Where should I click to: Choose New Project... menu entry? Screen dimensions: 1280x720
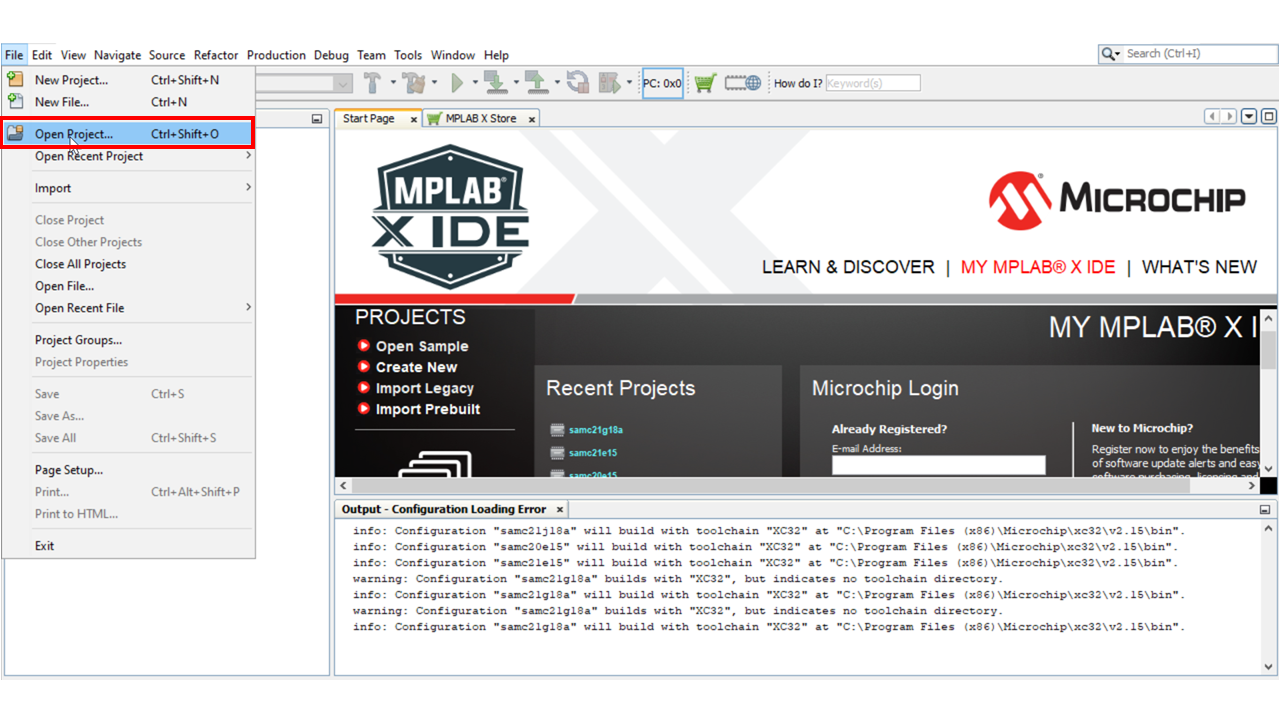click(x=71, y=80)
